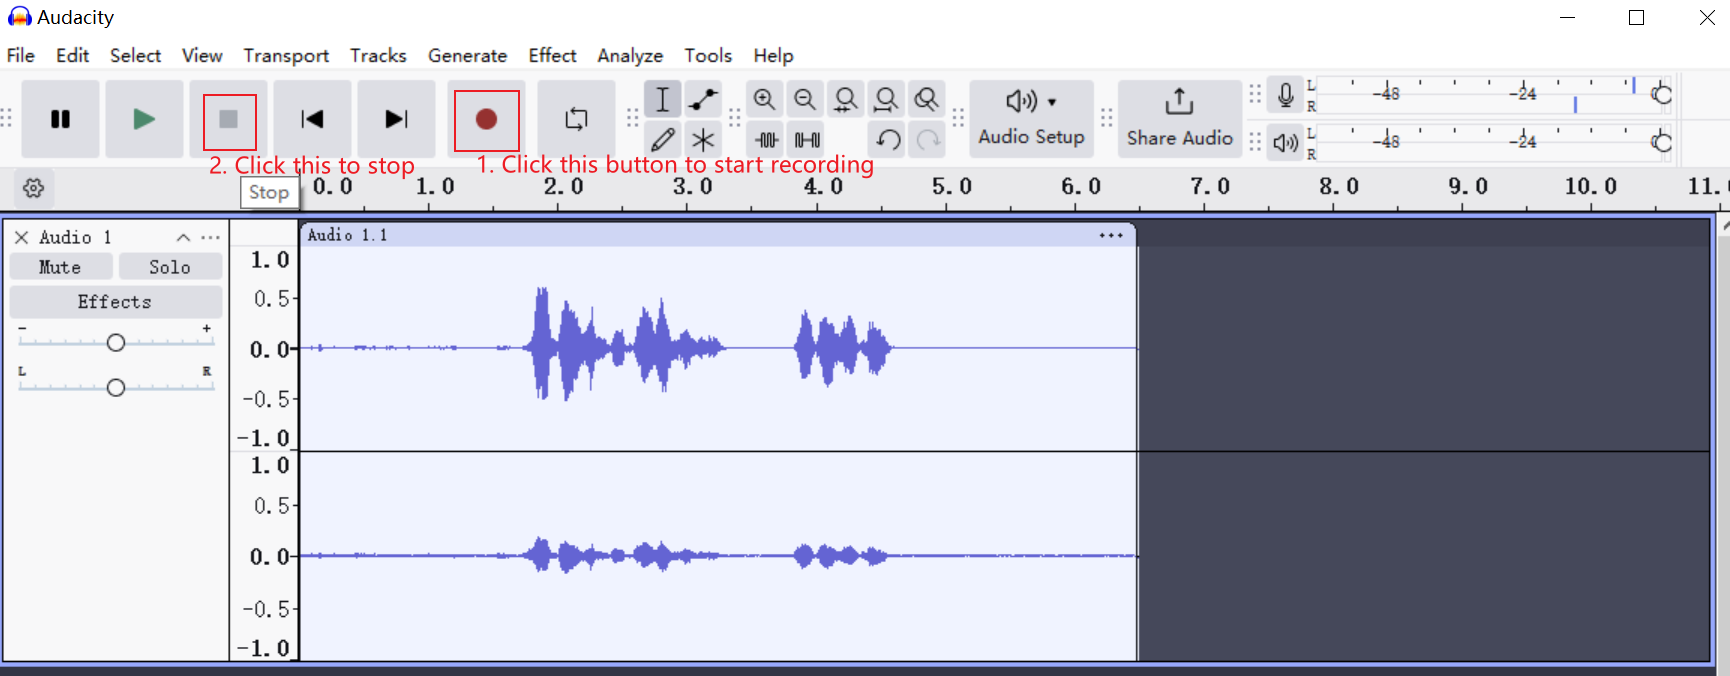Mute the Audio 1 track
Viewport: 1730px width, 676px height.
click(x=60, y=267)
